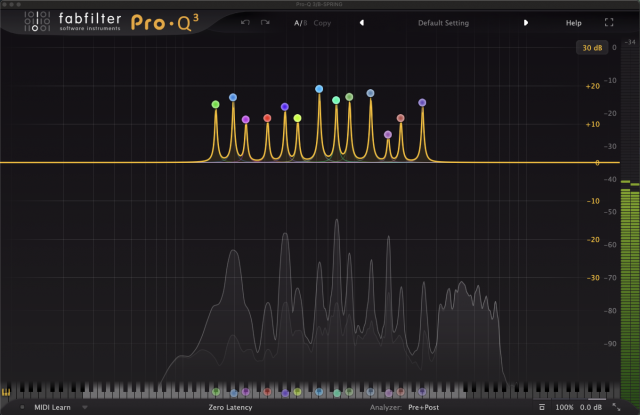Go to next preset with right arrow
Viewport: 640px width, 415px height.
tap(526, 22)
